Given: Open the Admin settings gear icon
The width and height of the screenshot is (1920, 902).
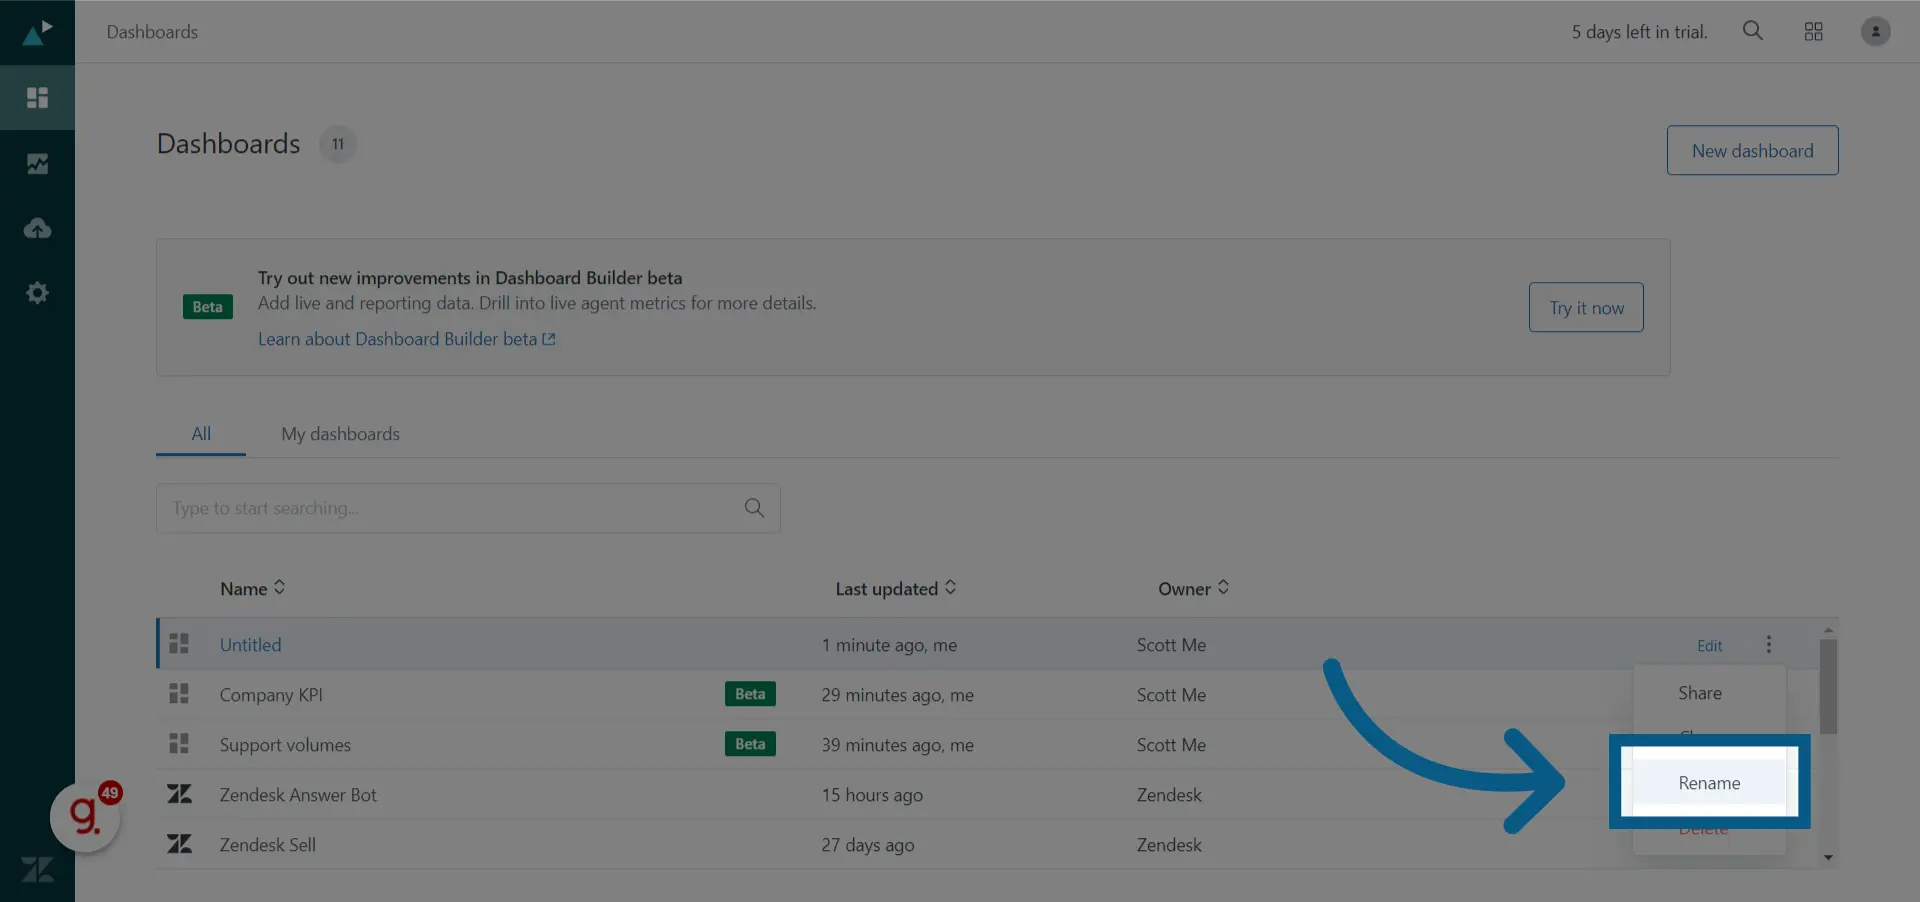Looking at the screenshot, I should (37, 293).
